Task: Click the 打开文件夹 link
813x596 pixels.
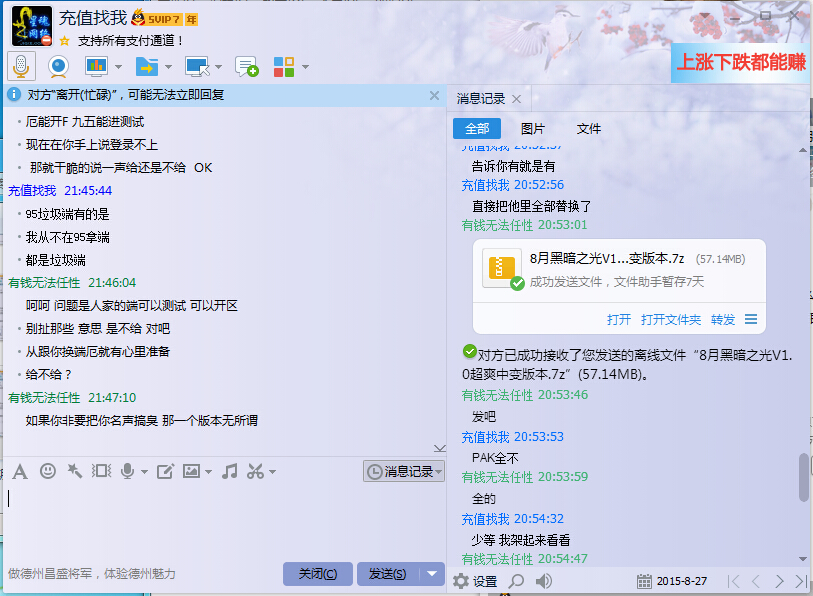Action: [x=670, y=320]
